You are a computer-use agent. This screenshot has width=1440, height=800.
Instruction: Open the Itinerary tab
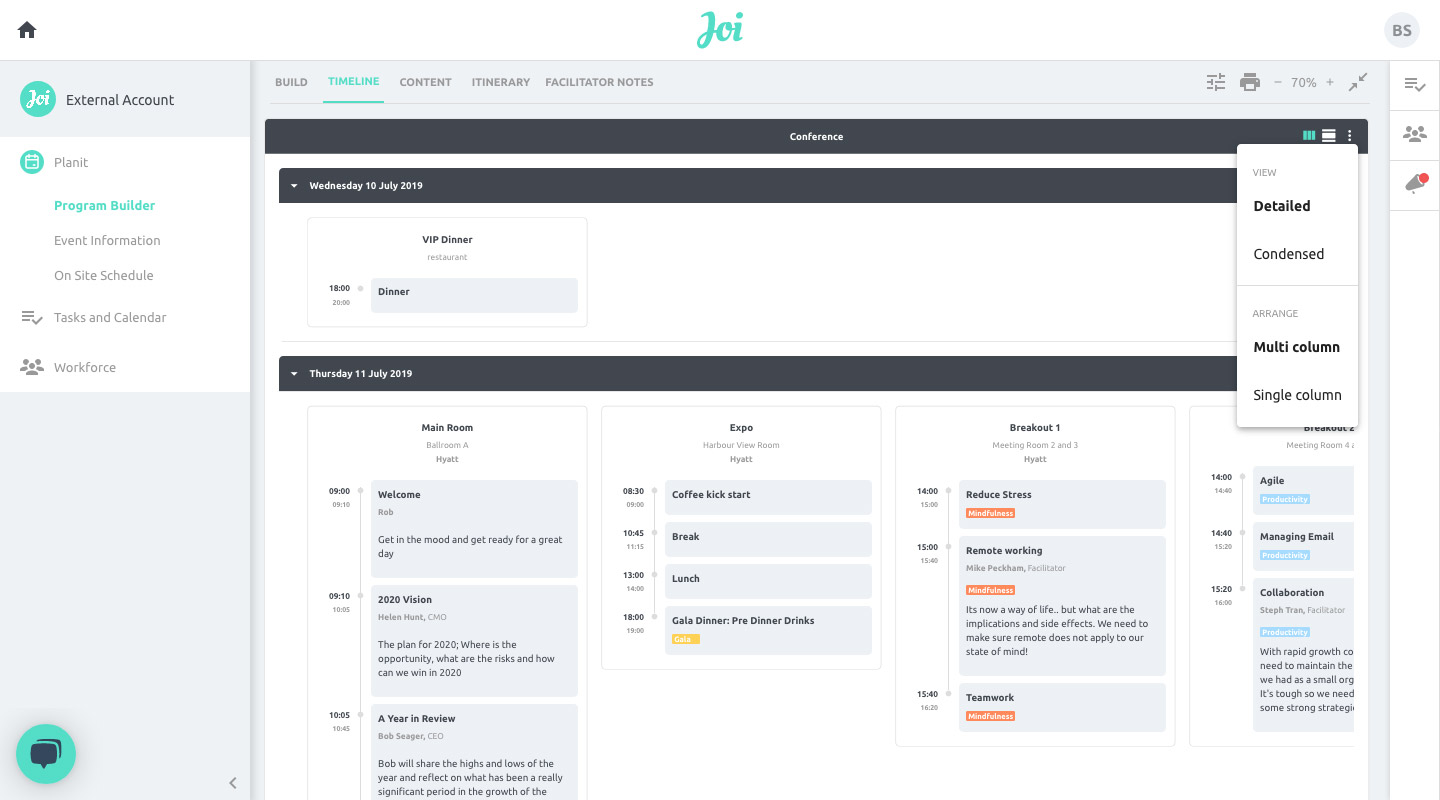(x=501, y=82)
